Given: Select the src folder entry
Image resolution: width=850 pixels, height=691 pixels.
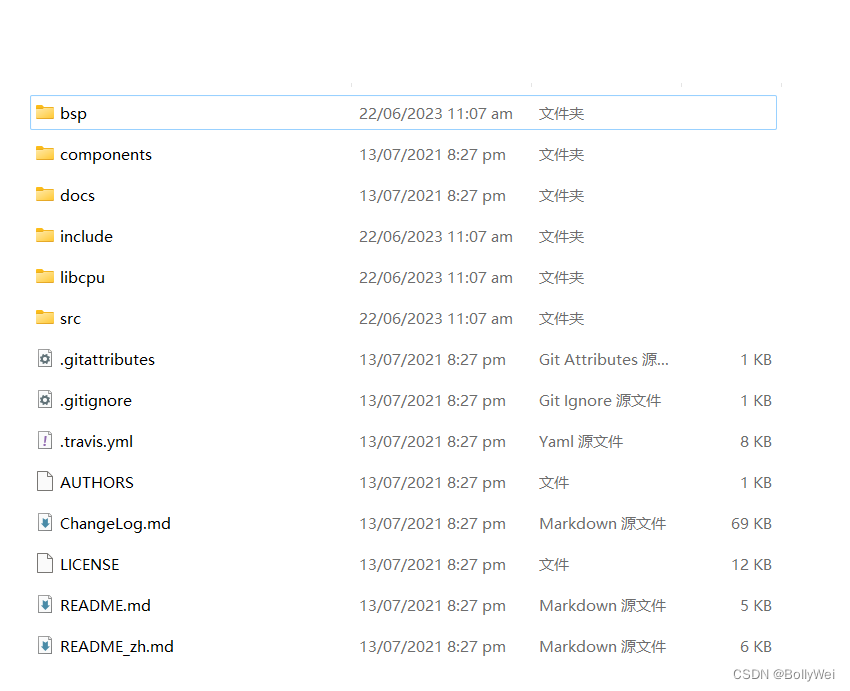Looking at the screenshot, I should point(71,318).
